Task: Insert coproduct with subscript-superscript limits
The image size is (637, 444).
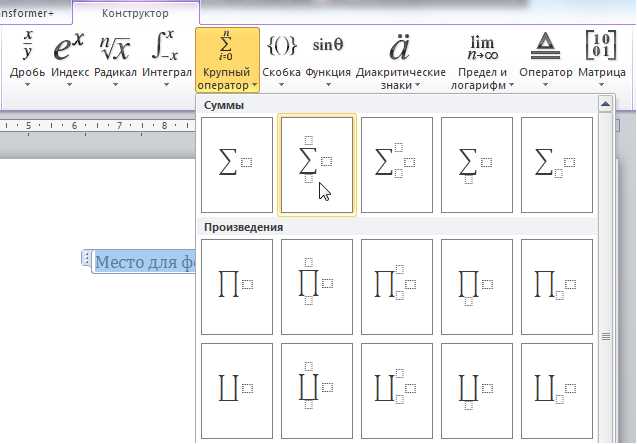Action: click(x=397, y=391)
